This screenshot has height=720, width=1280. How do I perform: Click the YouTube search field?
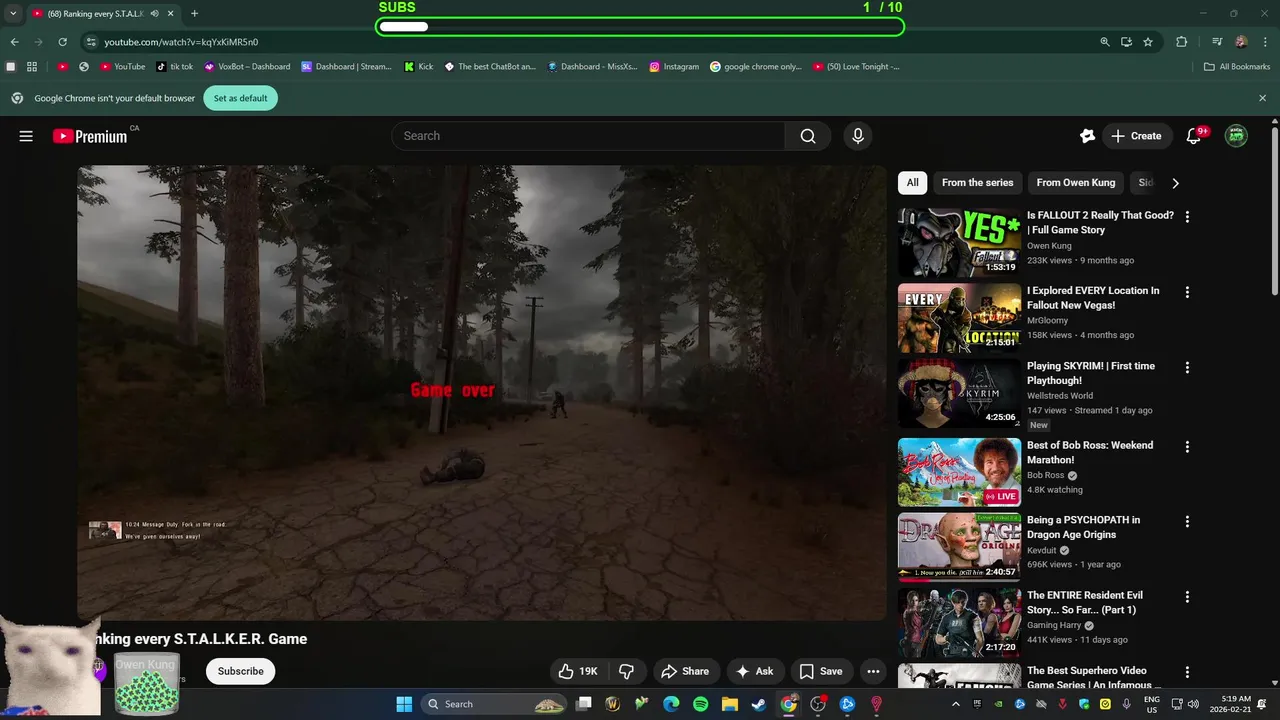pos(588,136)
